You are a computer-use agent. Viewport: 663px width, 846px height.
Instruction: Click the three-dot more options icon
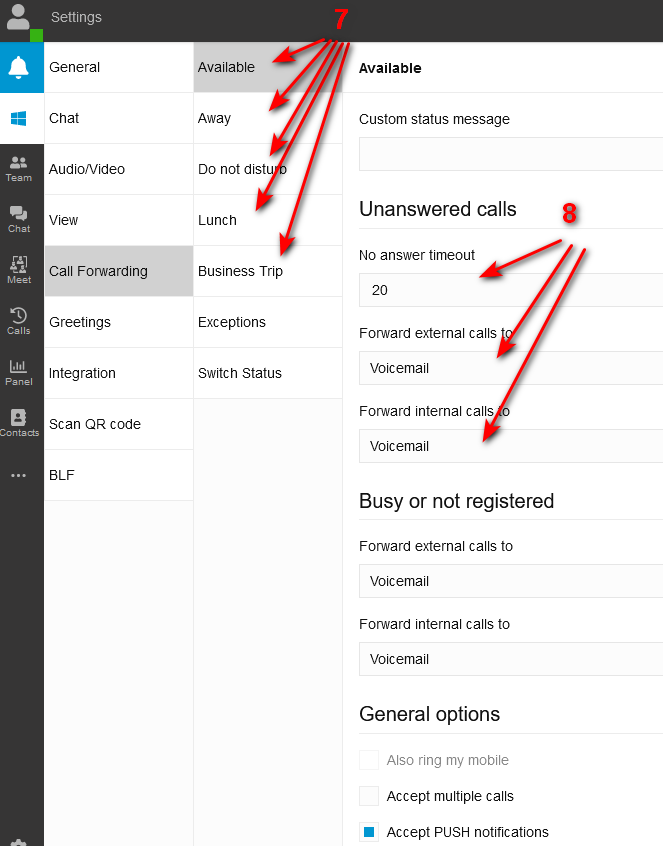(19, 475)
